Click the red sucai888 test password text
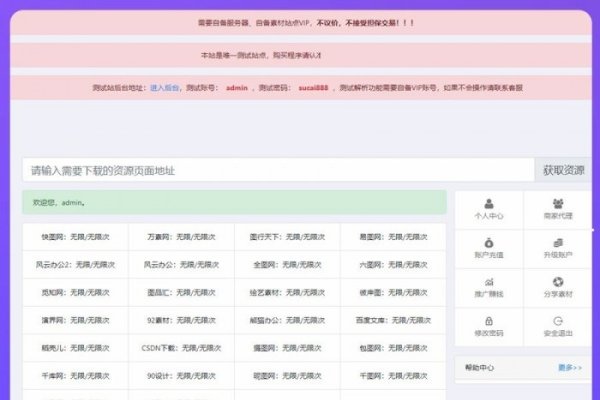 [x=313, y=88]
